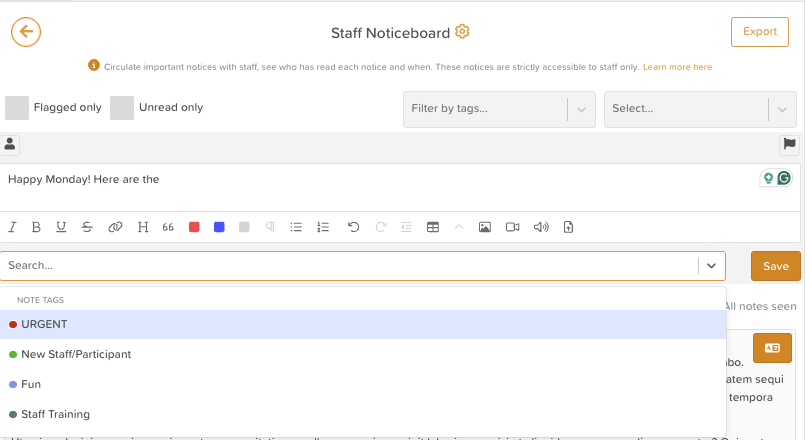Open the Filter by tags dropdown

pyautogui.click(x=486, y=109)
